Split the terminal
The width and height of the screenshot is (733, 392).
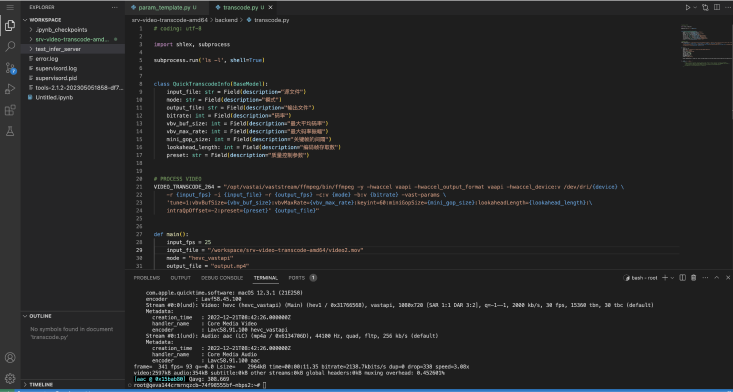(x=683, y=278)
